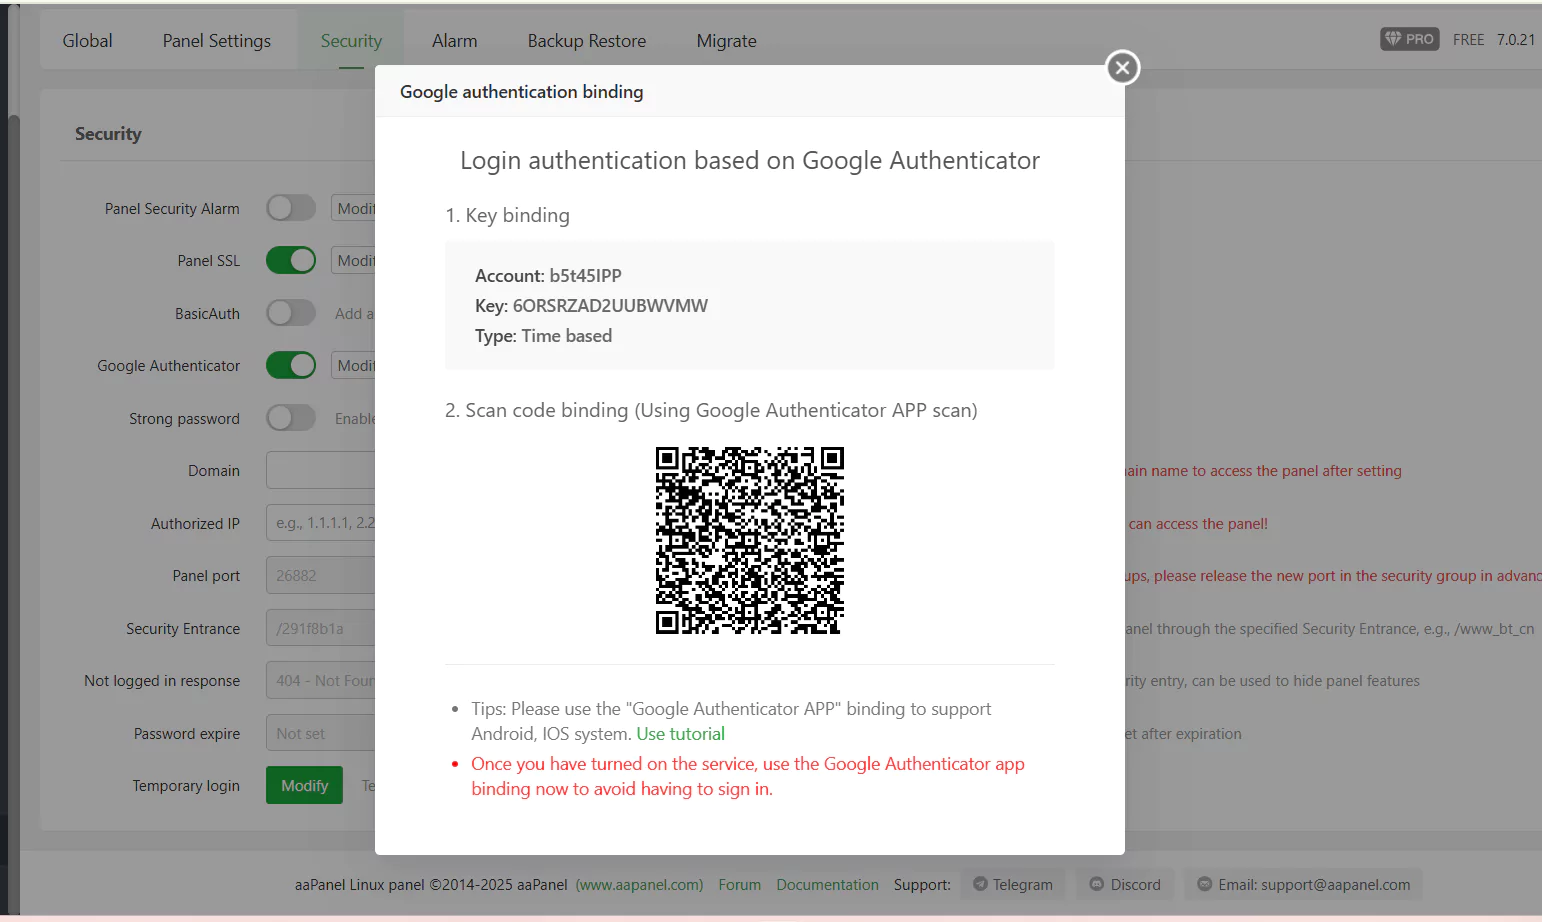
Task: Click Modify button next to Google Authenticator
Action: coord(354,365)
